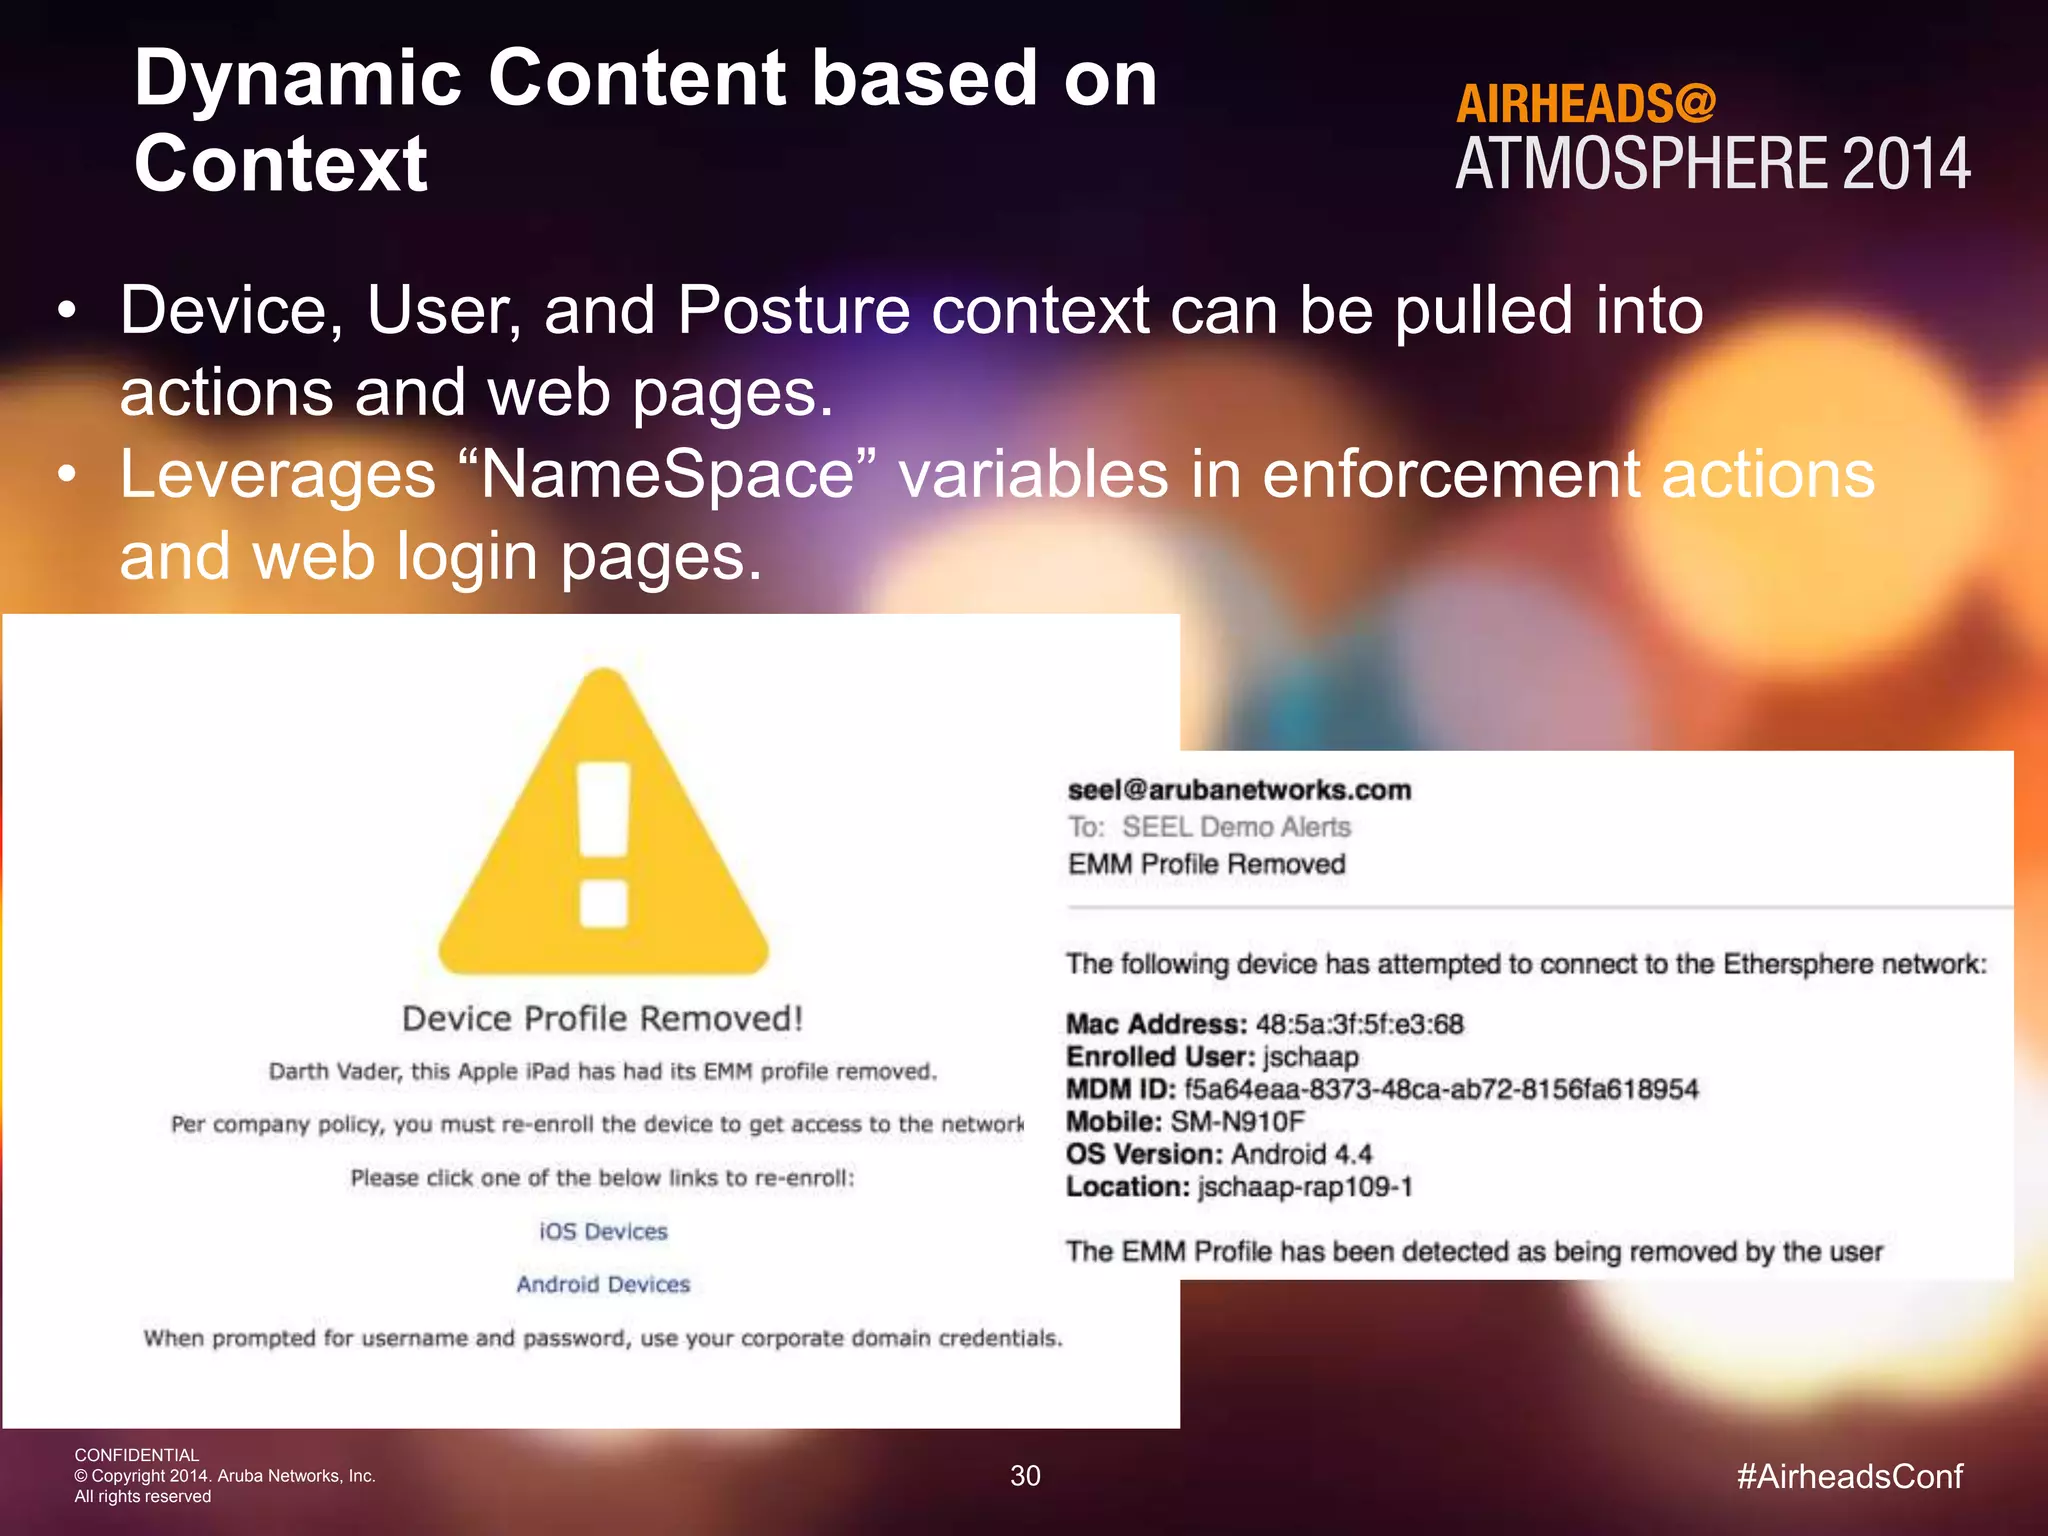The width and height of the screenshot is (2048, 1536).
Task: Click Enrolled User: jschaap line
Action: tap(1212, 1057)
